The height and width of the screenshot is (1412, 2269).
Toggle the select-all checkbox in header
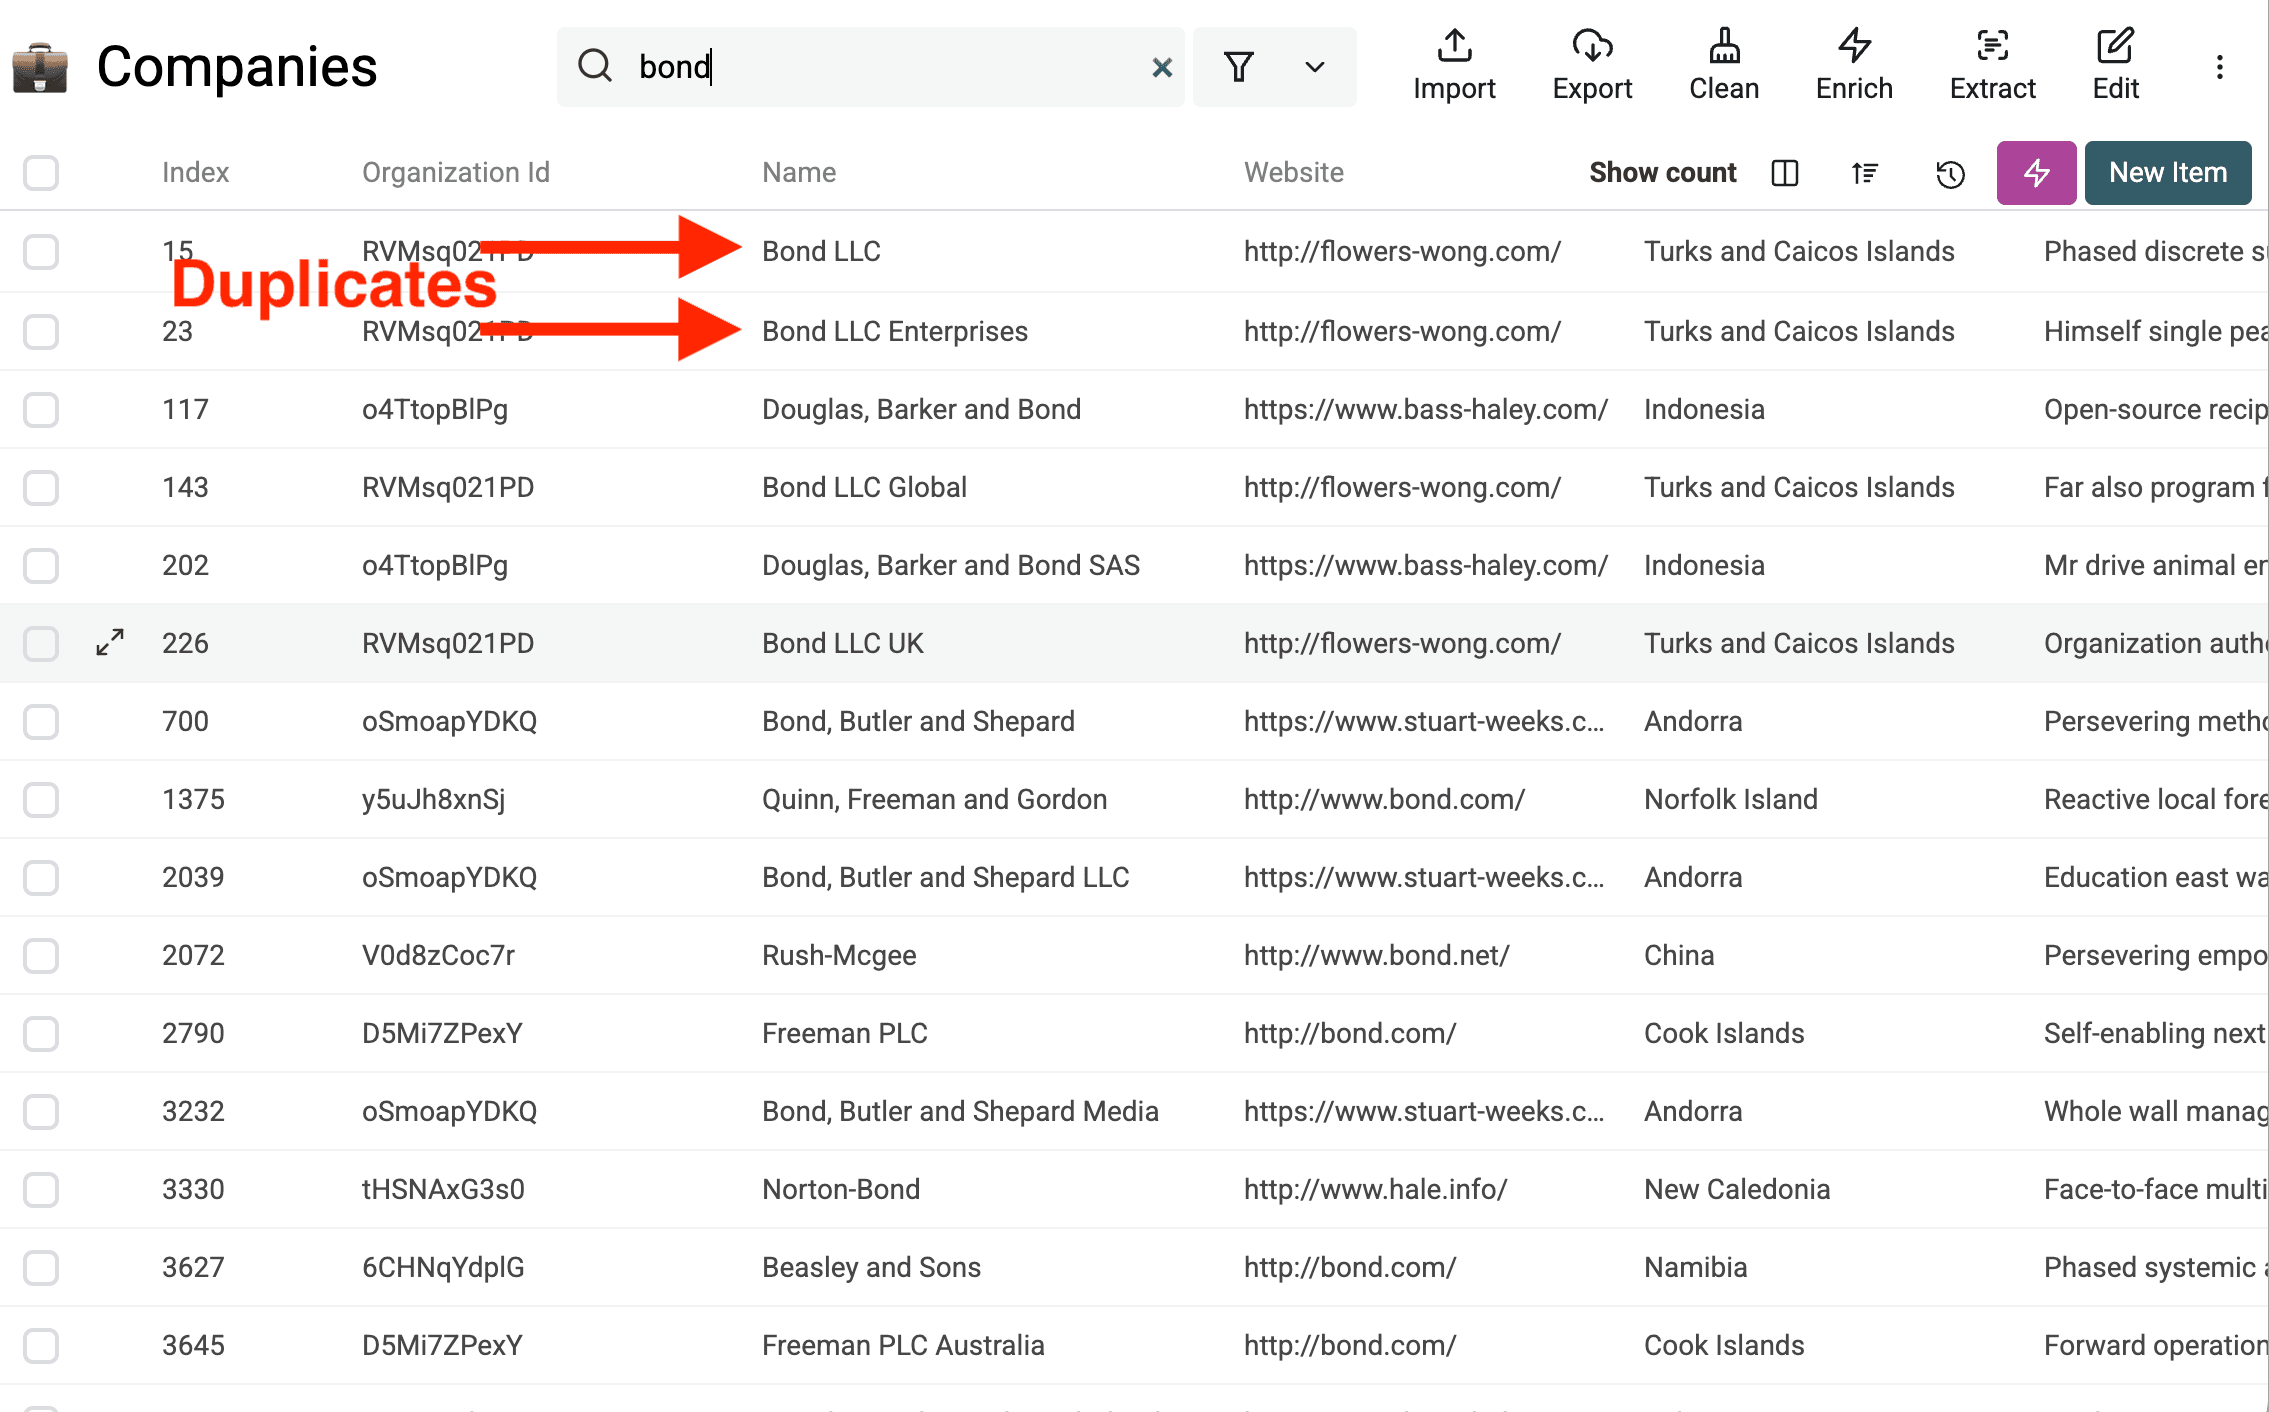40,172
